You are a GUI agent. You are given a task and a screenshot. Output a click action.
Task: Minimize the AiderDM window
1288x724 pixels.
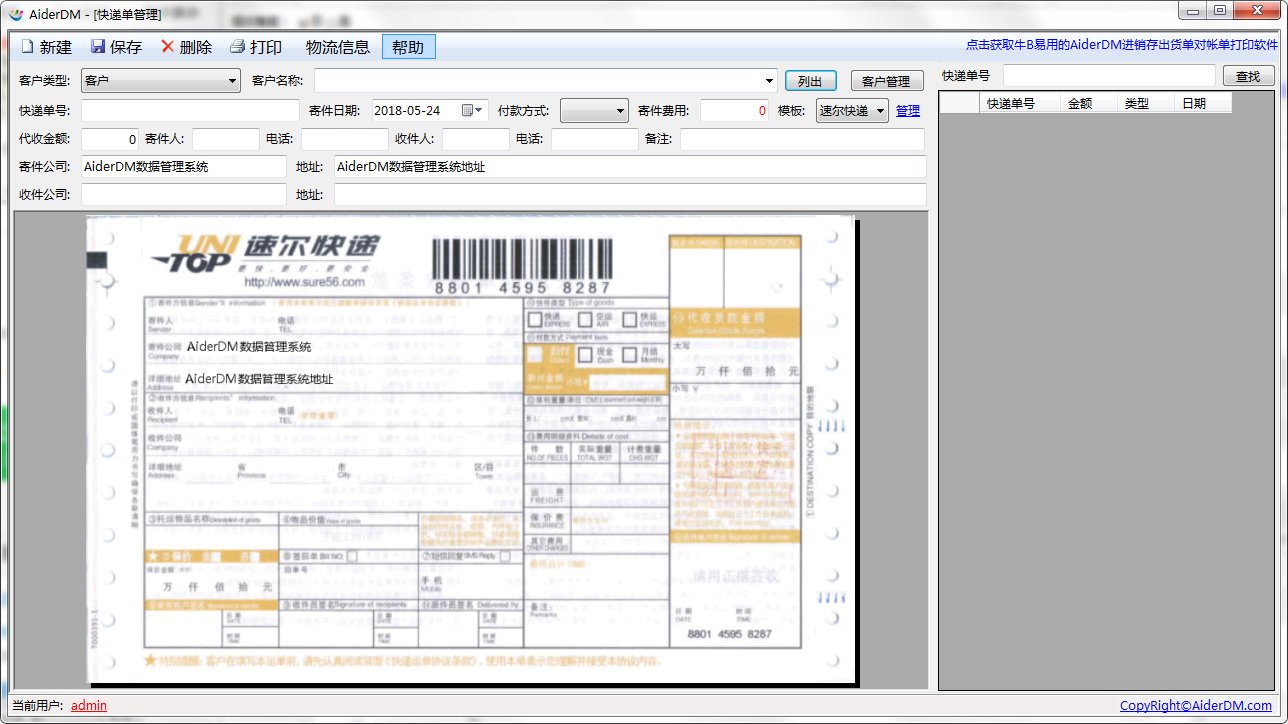point(1192,10)
